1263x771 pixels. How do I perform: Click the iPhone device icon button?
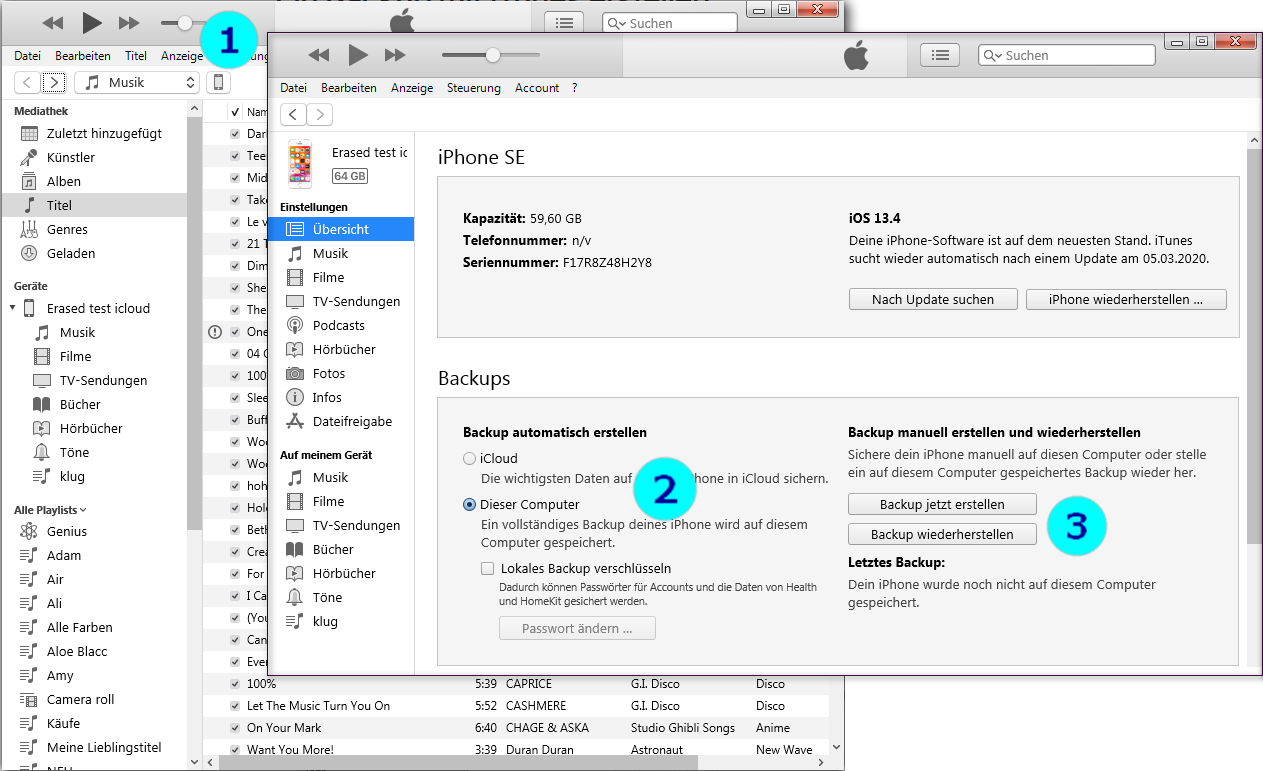point(217,83)
